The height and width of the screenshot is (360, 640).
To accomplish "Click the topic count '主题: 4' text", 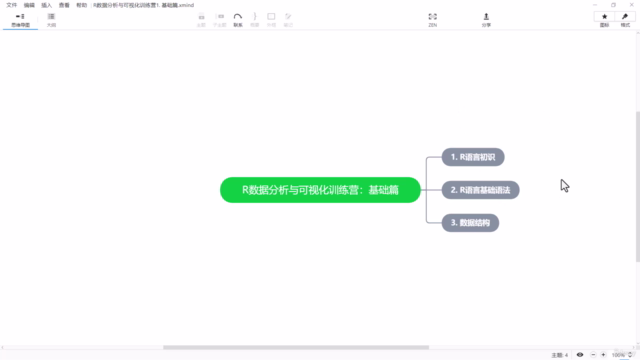I will point(559,355).
